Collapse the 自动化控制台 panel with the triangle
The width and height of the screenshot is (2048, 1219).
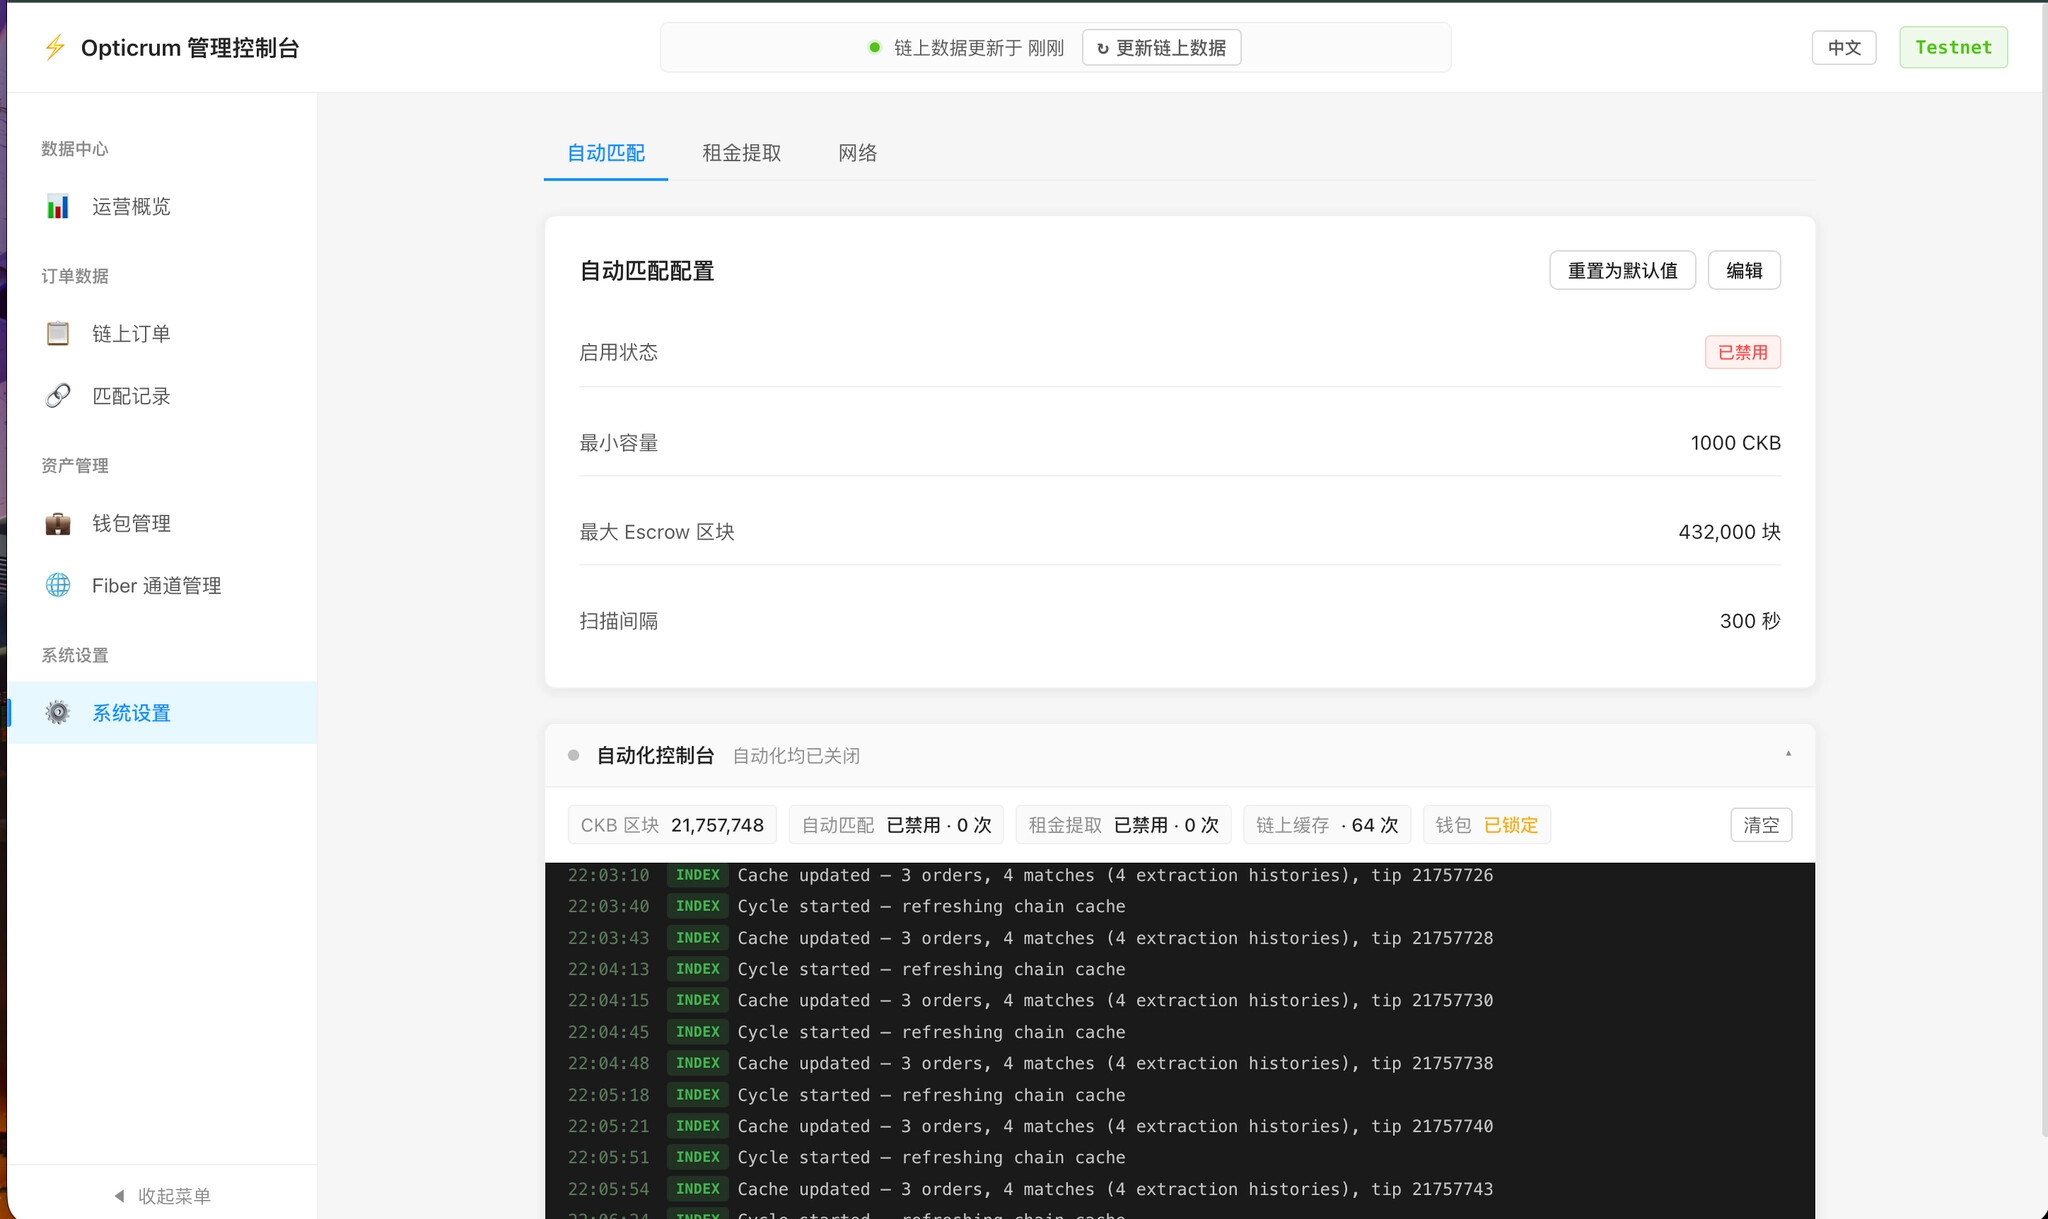1788,753
